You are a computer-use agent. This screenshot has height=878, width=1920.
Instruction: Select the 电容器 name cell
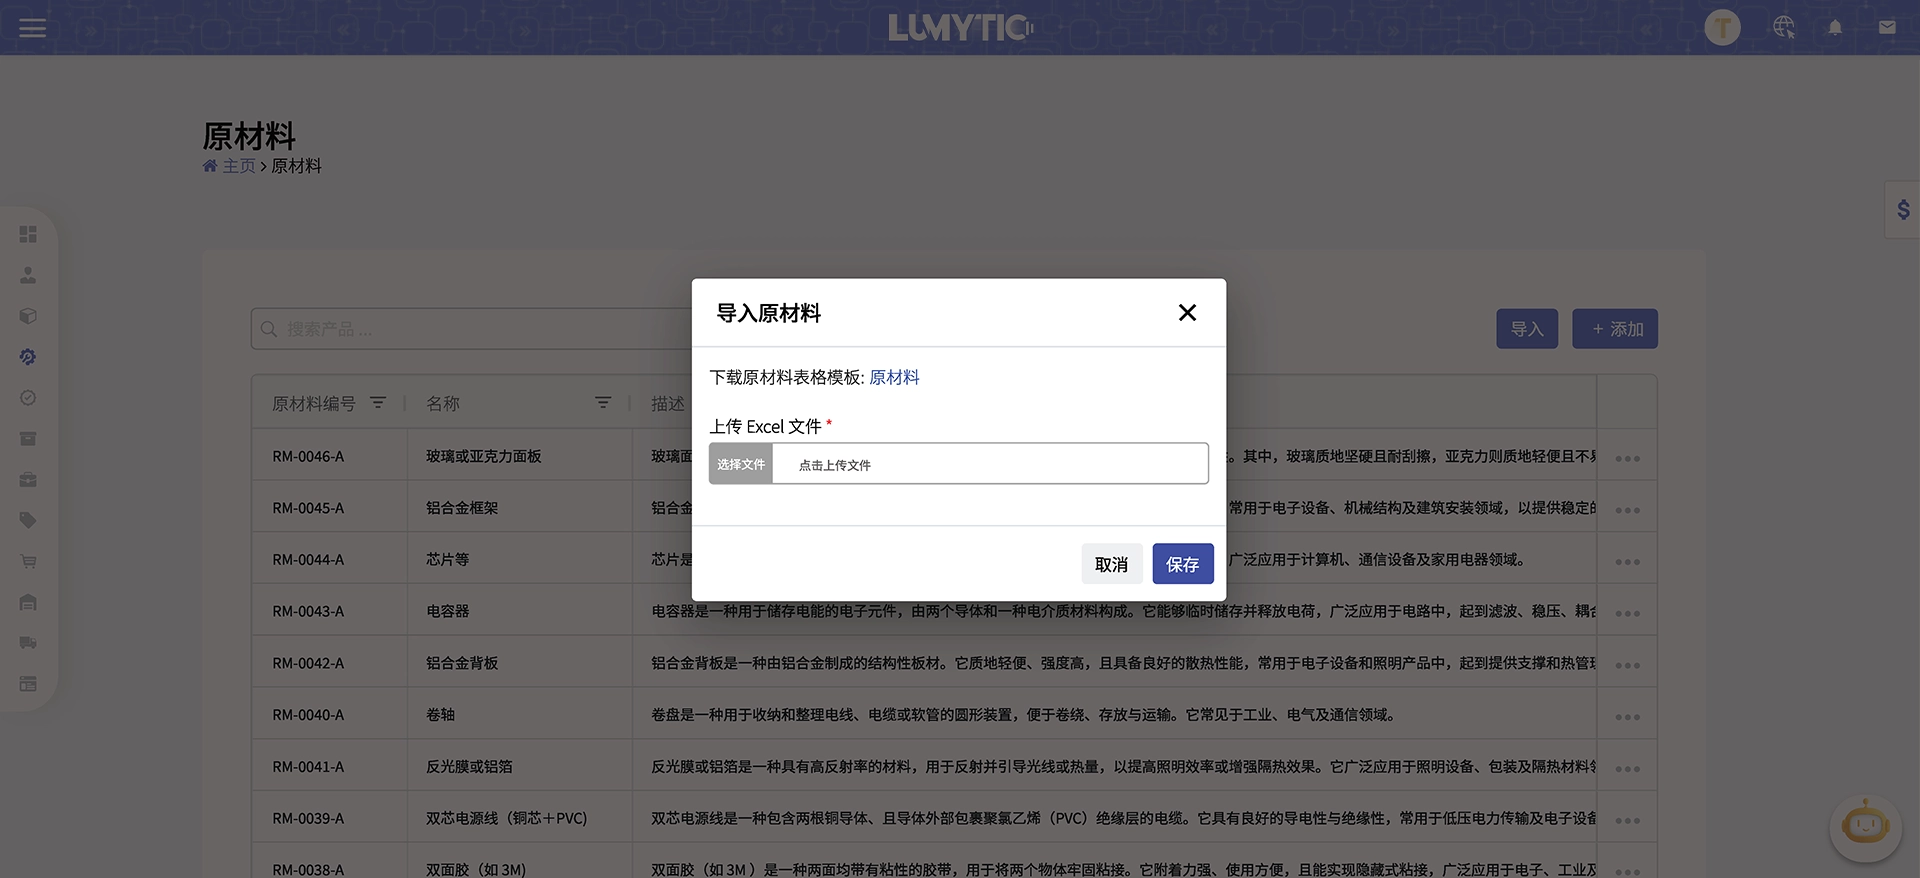pos(519,611)
